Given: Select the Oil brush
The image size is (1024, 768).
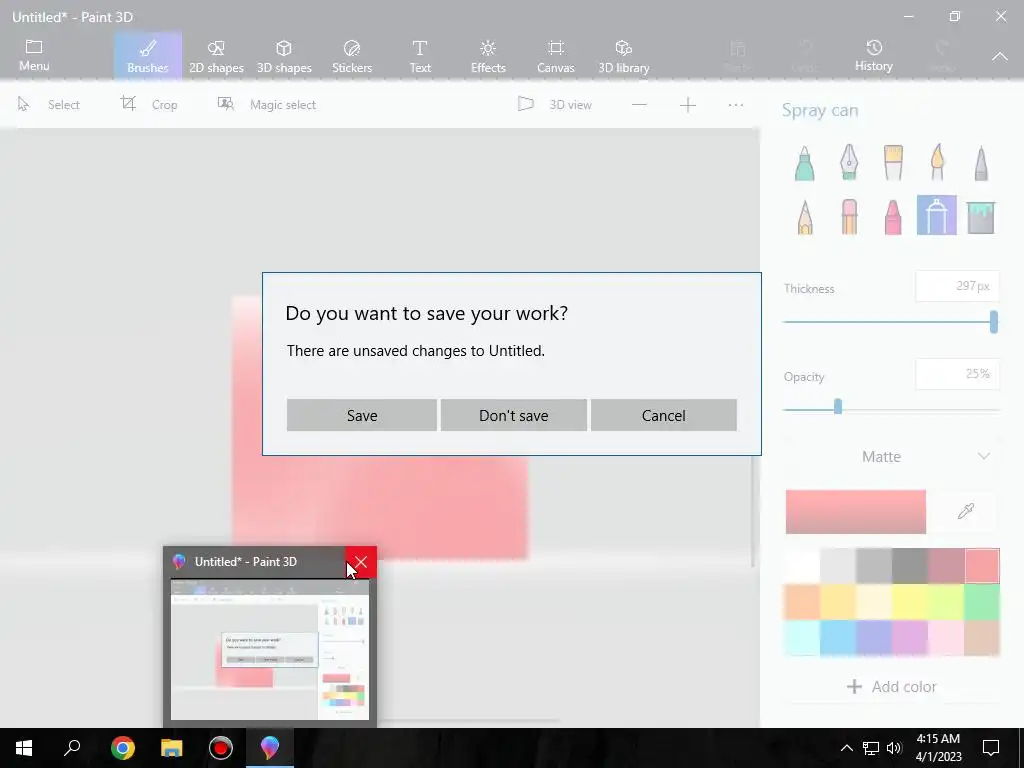Looking at the screenshot, I should pyautogui.click(x=893, y=162).
